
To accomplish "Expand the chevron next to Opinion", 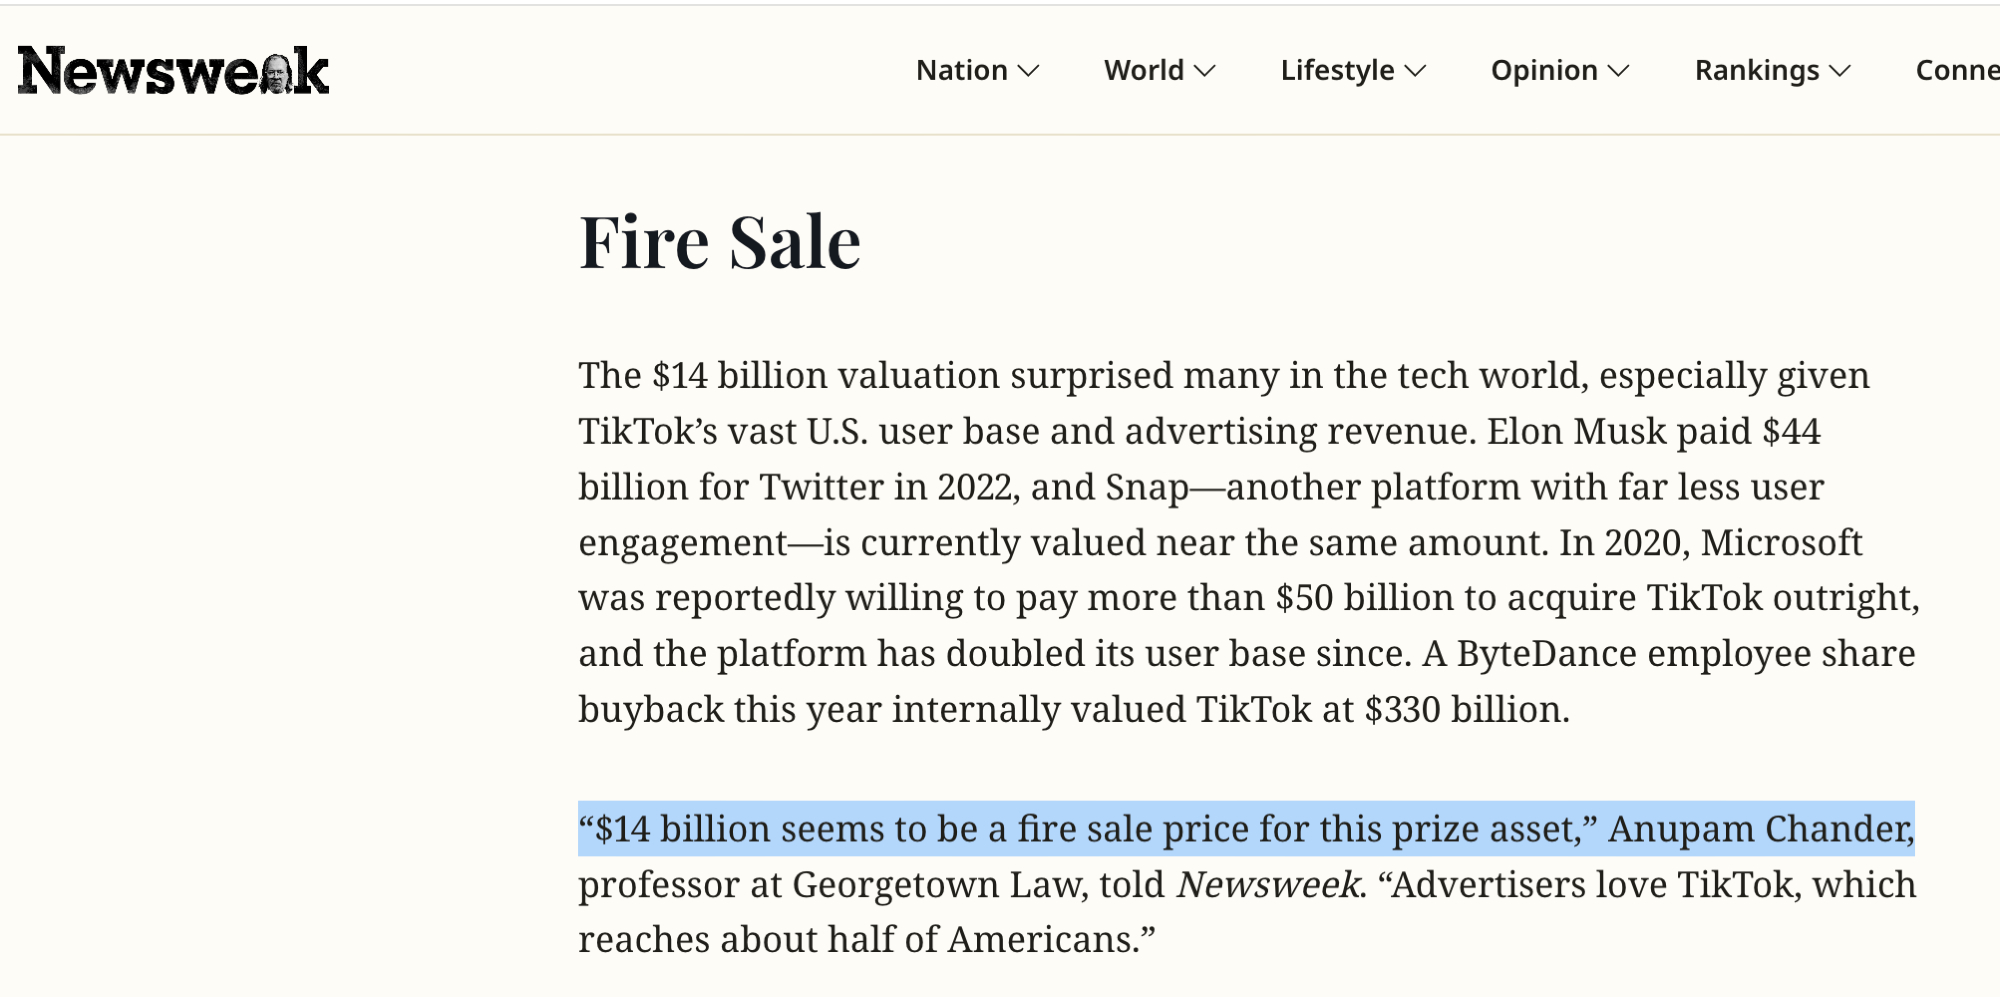I will click(x=1619, y=71).
